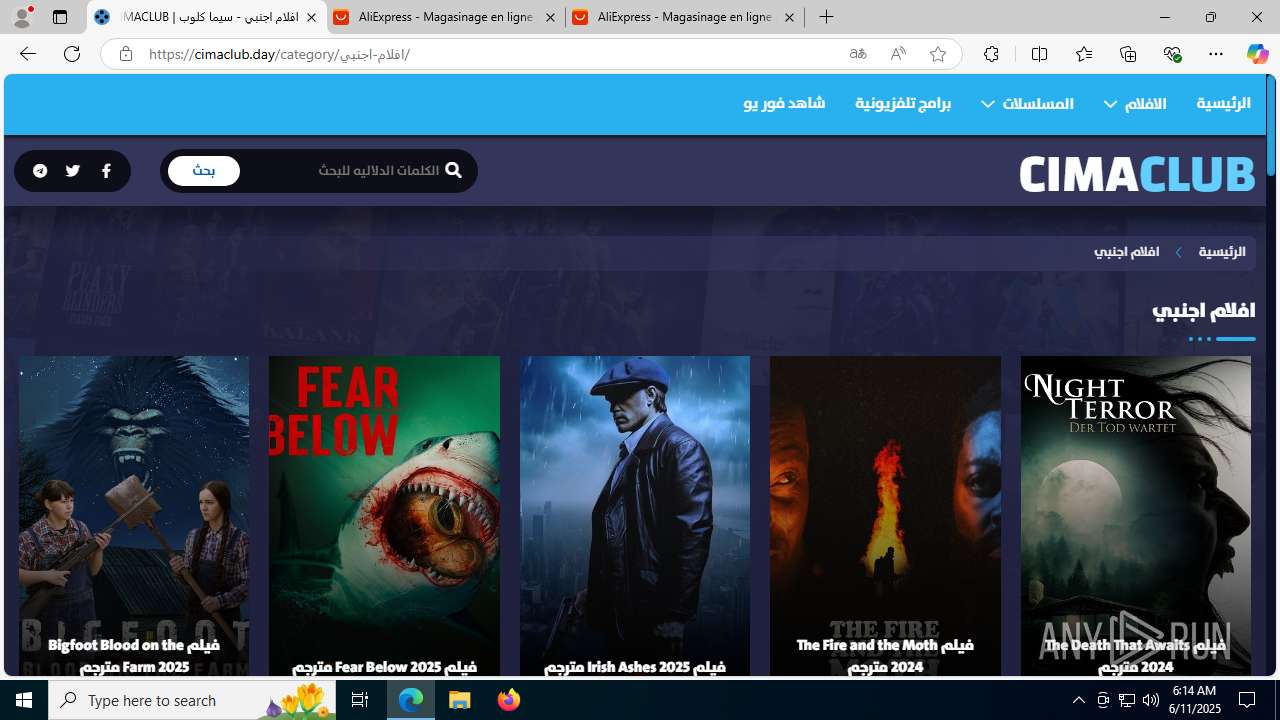Viewport: 1280px width, 720px height.
Task: Close the first AliExpress tab
Action: click(x=550, y=17)
